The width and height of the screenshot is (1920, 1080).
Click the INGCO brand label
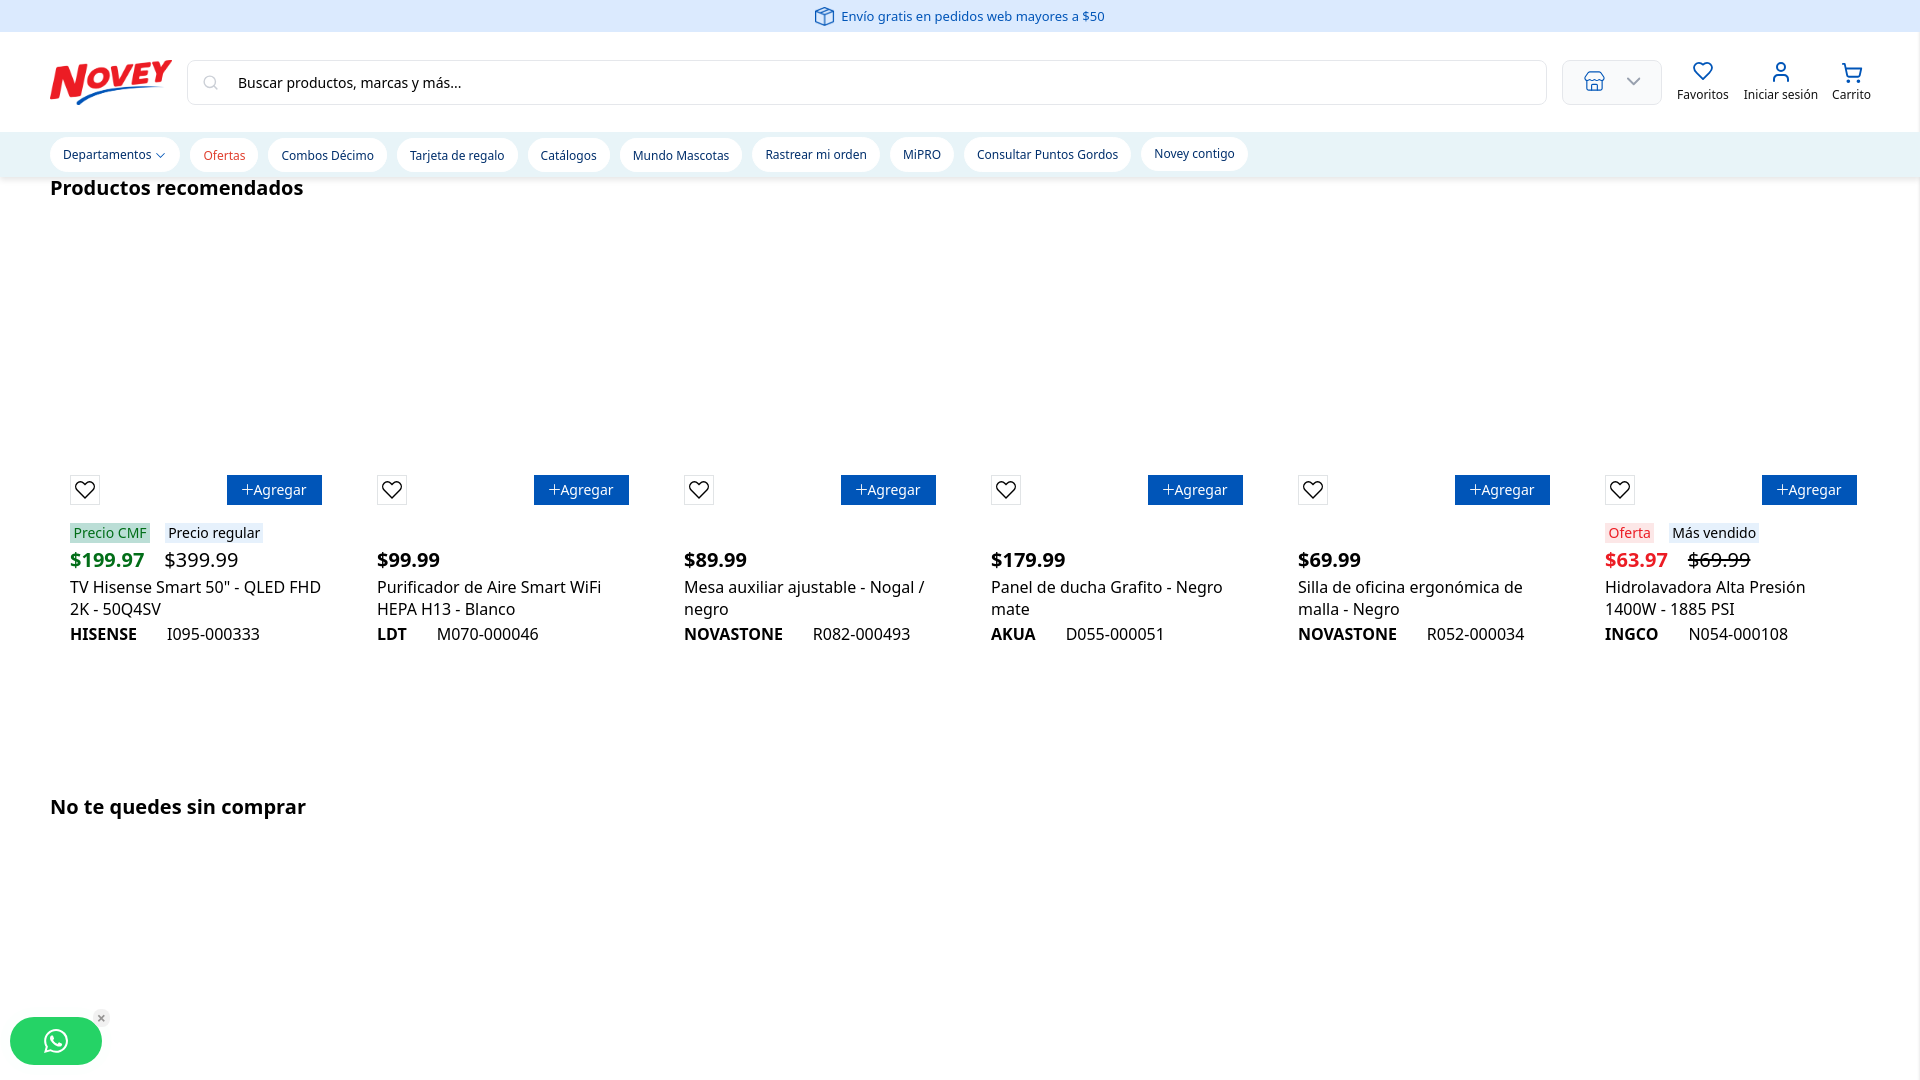(x=1631, y=634)
